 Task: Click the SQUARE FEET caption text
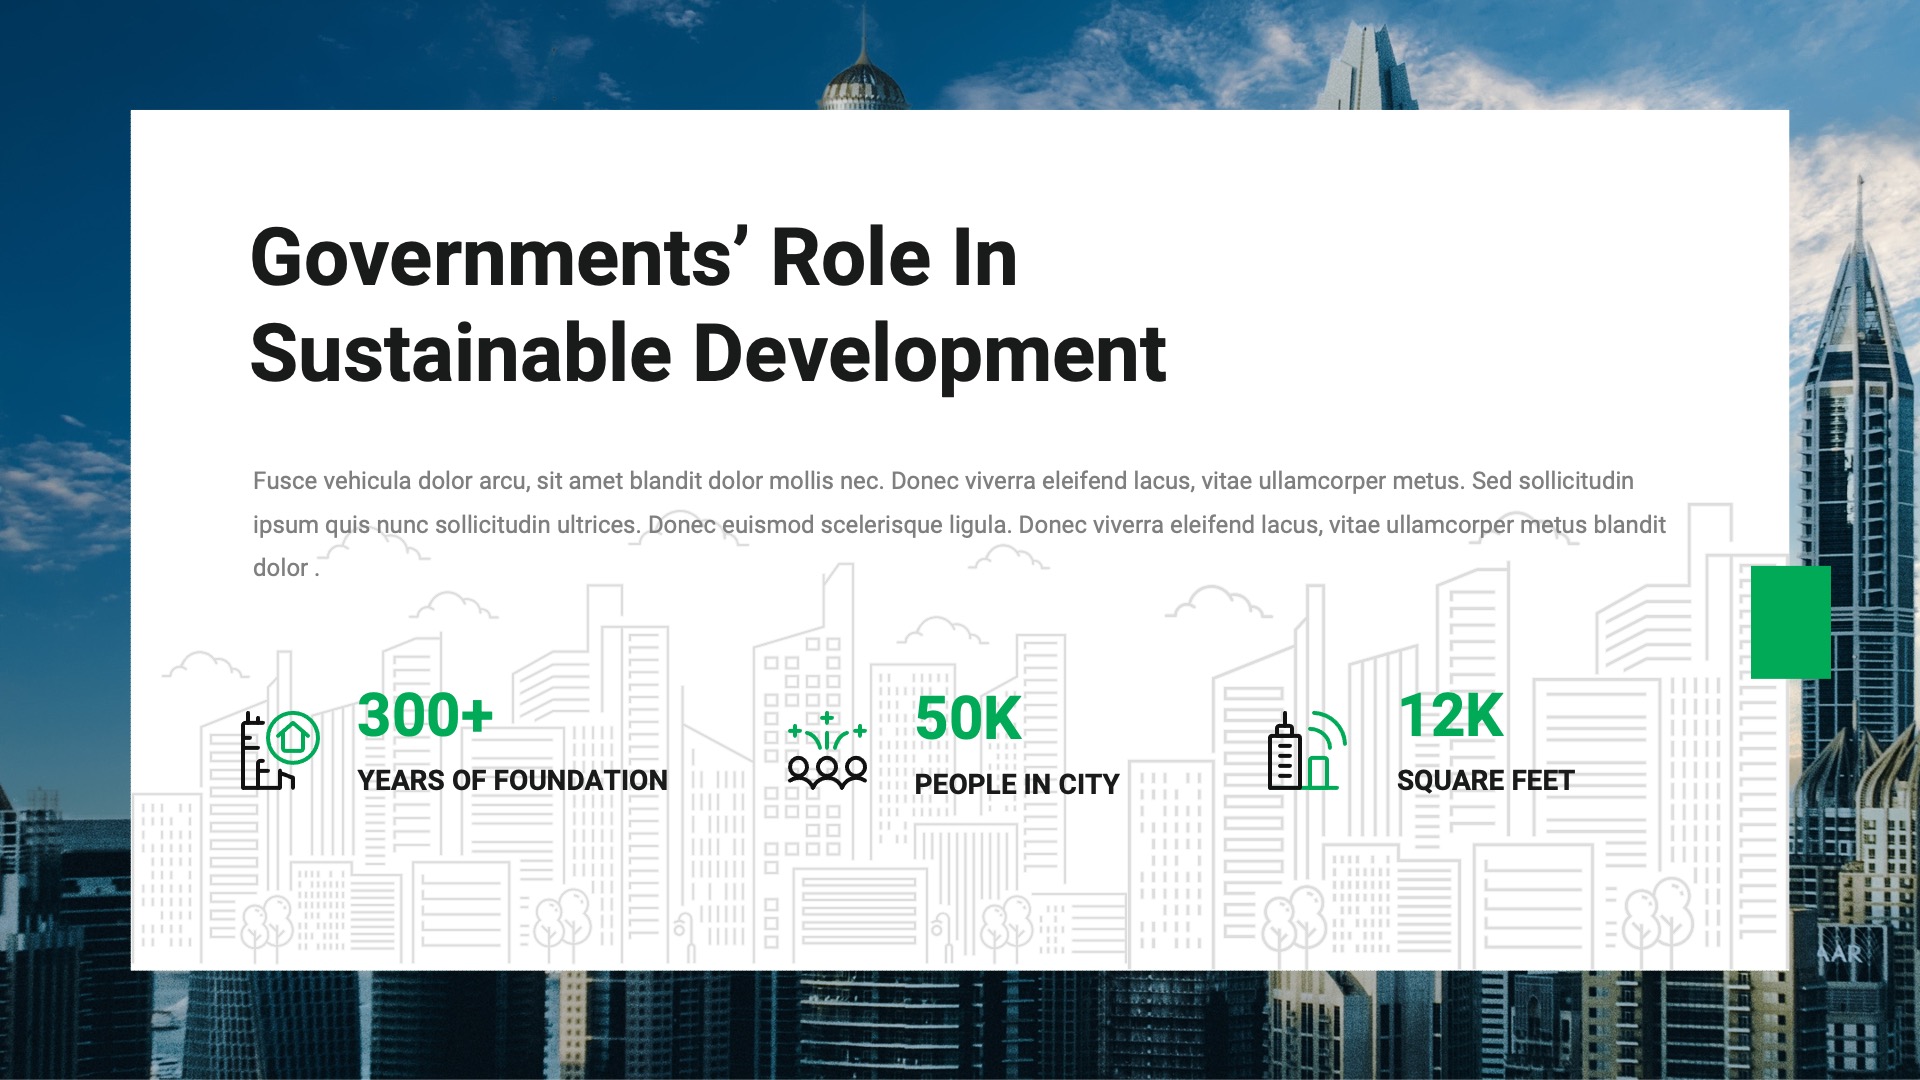click(x=1487, y=779)
